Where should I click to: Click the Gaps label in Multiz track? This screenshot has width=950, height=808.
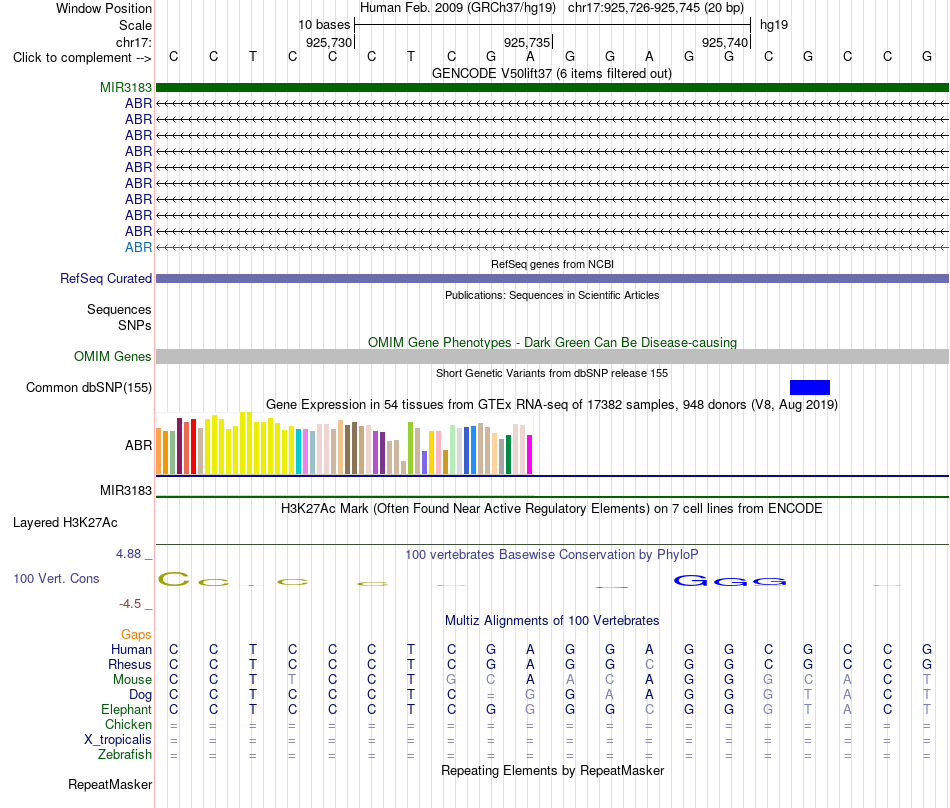coord(136,634)
